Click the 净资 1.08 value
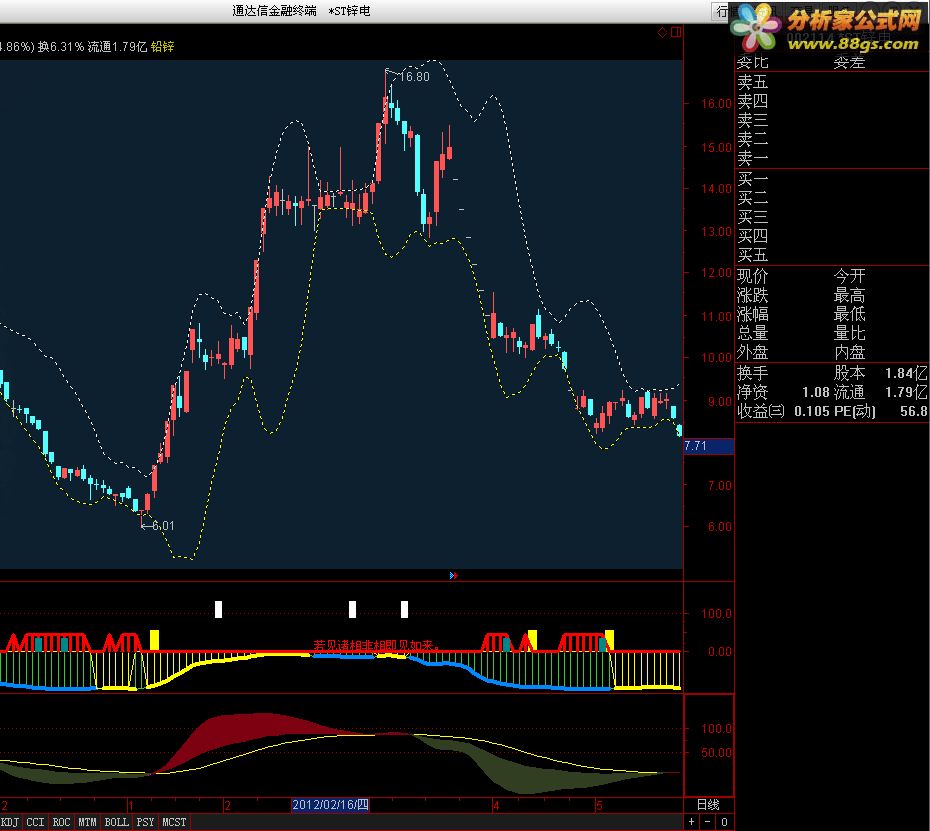Image resolution: width=930 pixels, height=831 pixels. [783, 392]
